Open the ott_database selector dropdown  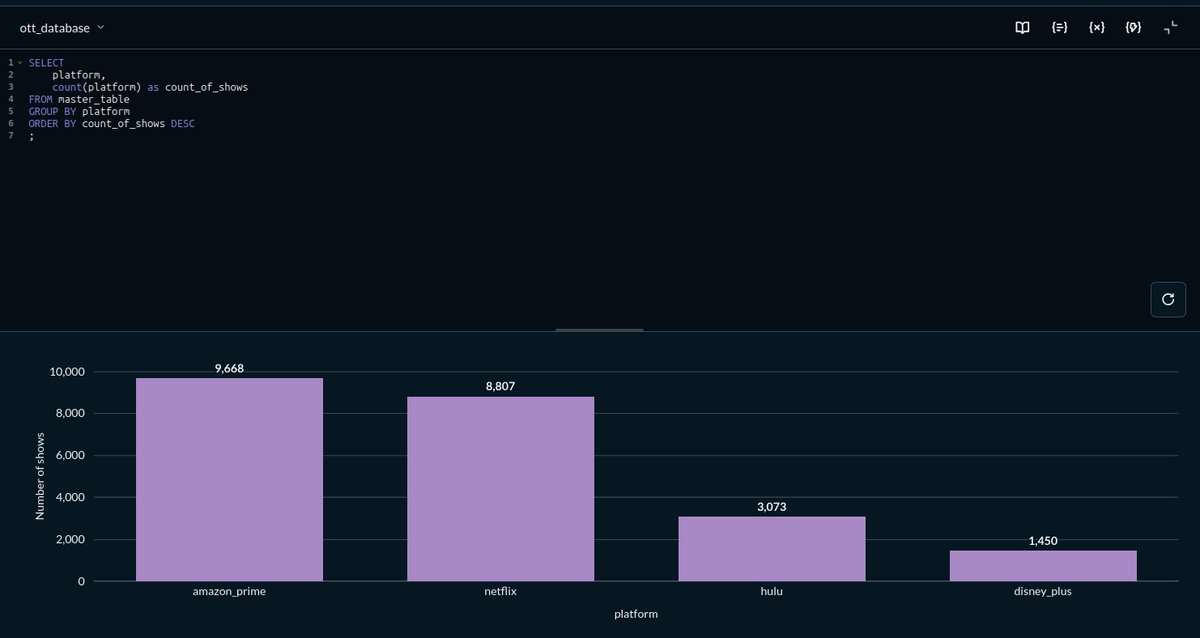click(62, 28)
